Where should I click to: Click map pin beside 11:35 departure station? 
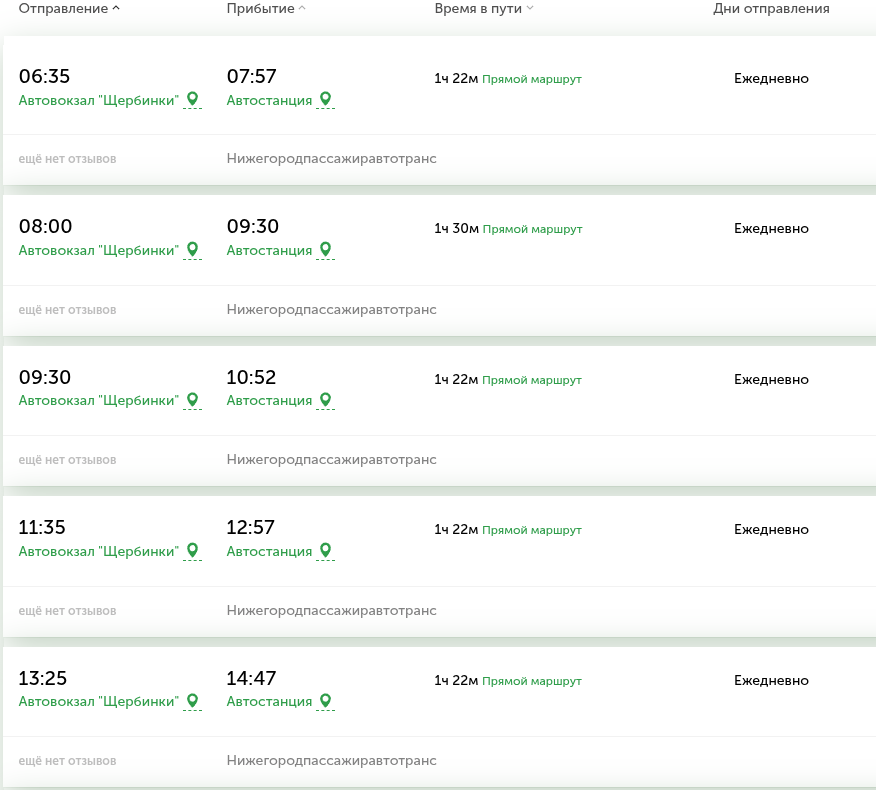(x=193, y=550)
